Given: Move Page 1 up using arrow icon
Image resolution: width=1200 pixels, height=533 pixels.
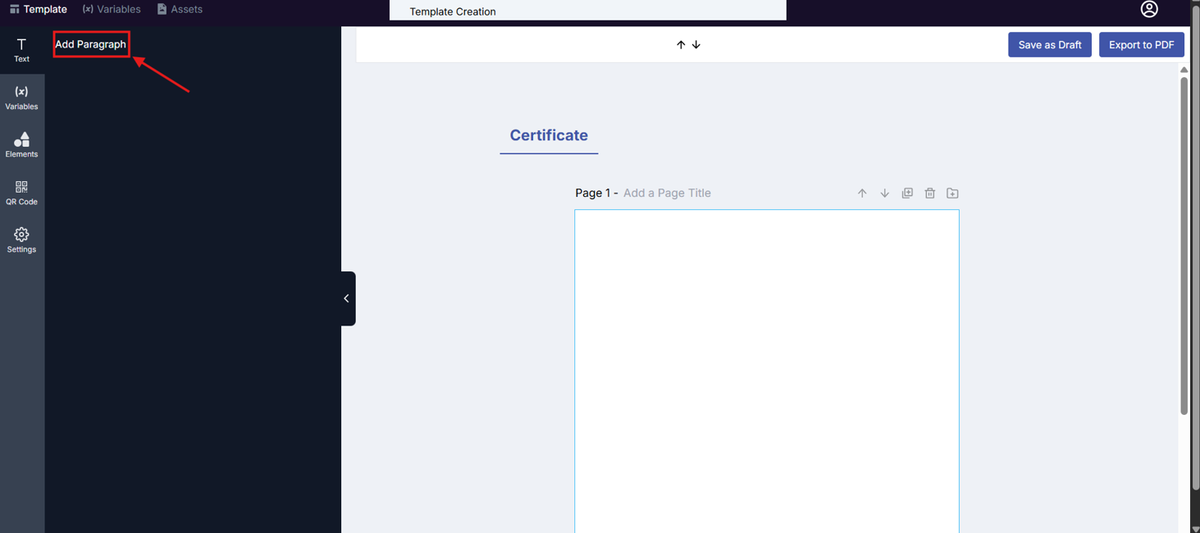Looking at the screenshot, I should pyautogui.click(x=862, y=193).
